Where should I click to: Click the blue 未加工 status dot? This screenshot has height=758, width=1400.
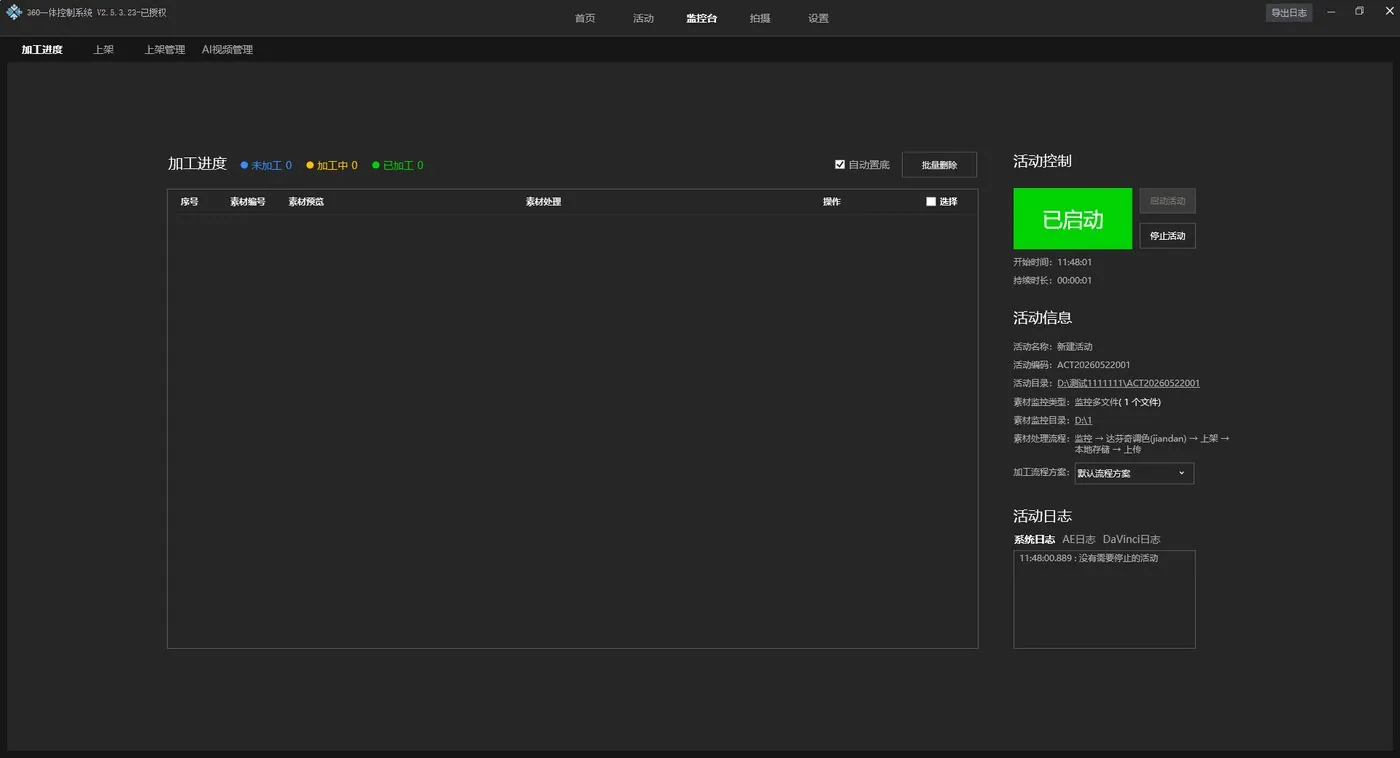(x=244, y=165)
